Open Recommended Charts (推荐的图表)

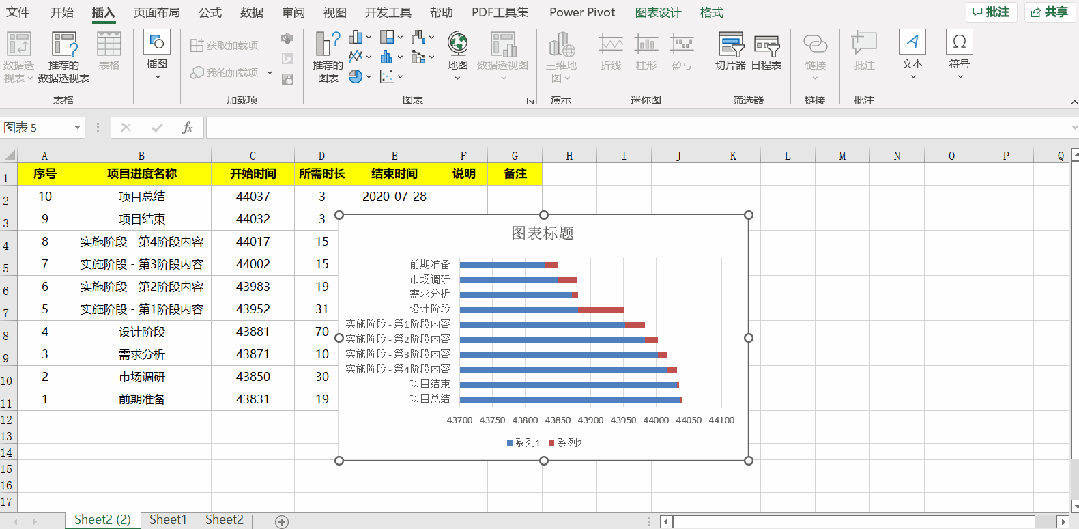(x=328, y=57)
